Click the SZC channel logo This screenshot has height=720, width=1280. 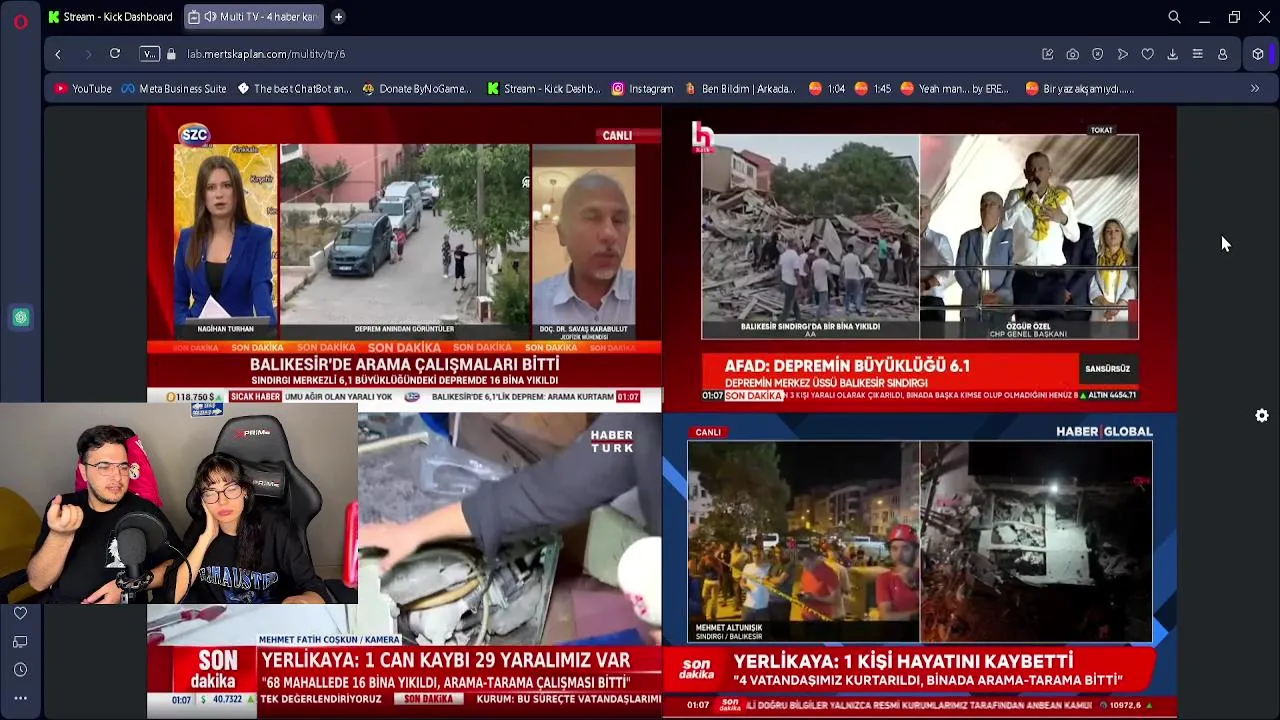[194, 135]
